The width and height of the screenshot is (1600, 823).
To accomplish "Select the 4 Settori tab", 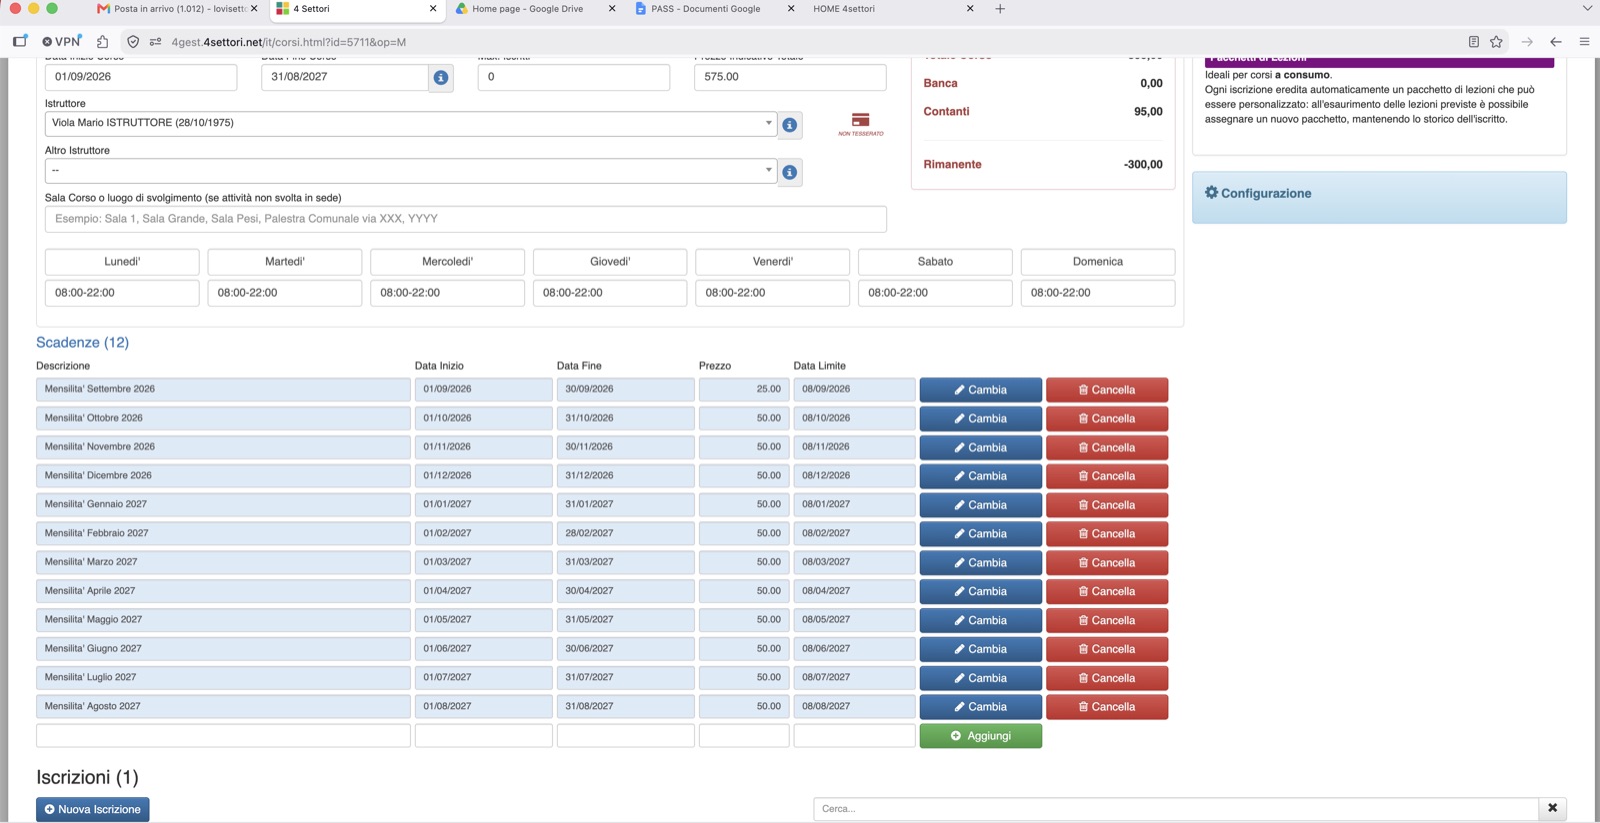I will tap(357, 9).
